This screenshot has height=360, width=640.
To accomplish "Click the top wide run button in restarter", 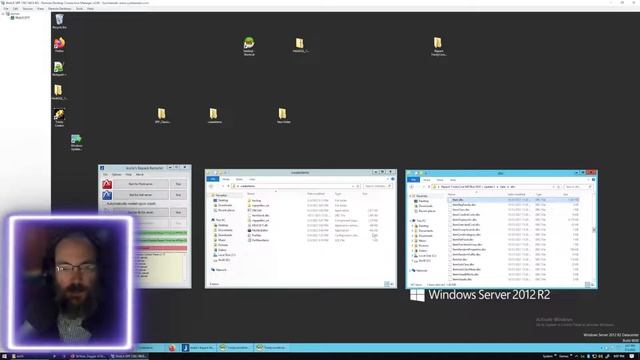I will 141,184.
